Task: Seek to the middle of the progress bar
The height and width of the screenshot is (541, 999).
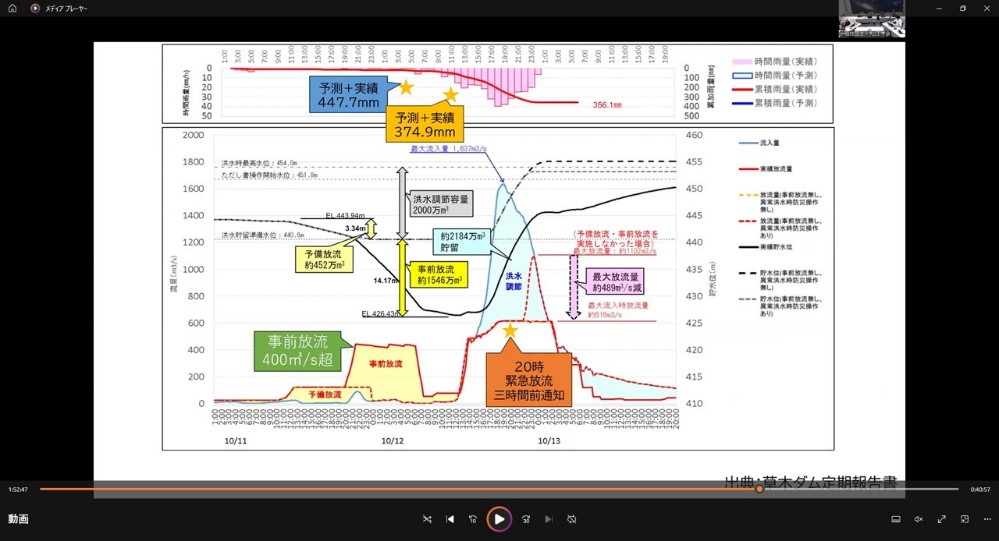Action: (x=499, y=489)
